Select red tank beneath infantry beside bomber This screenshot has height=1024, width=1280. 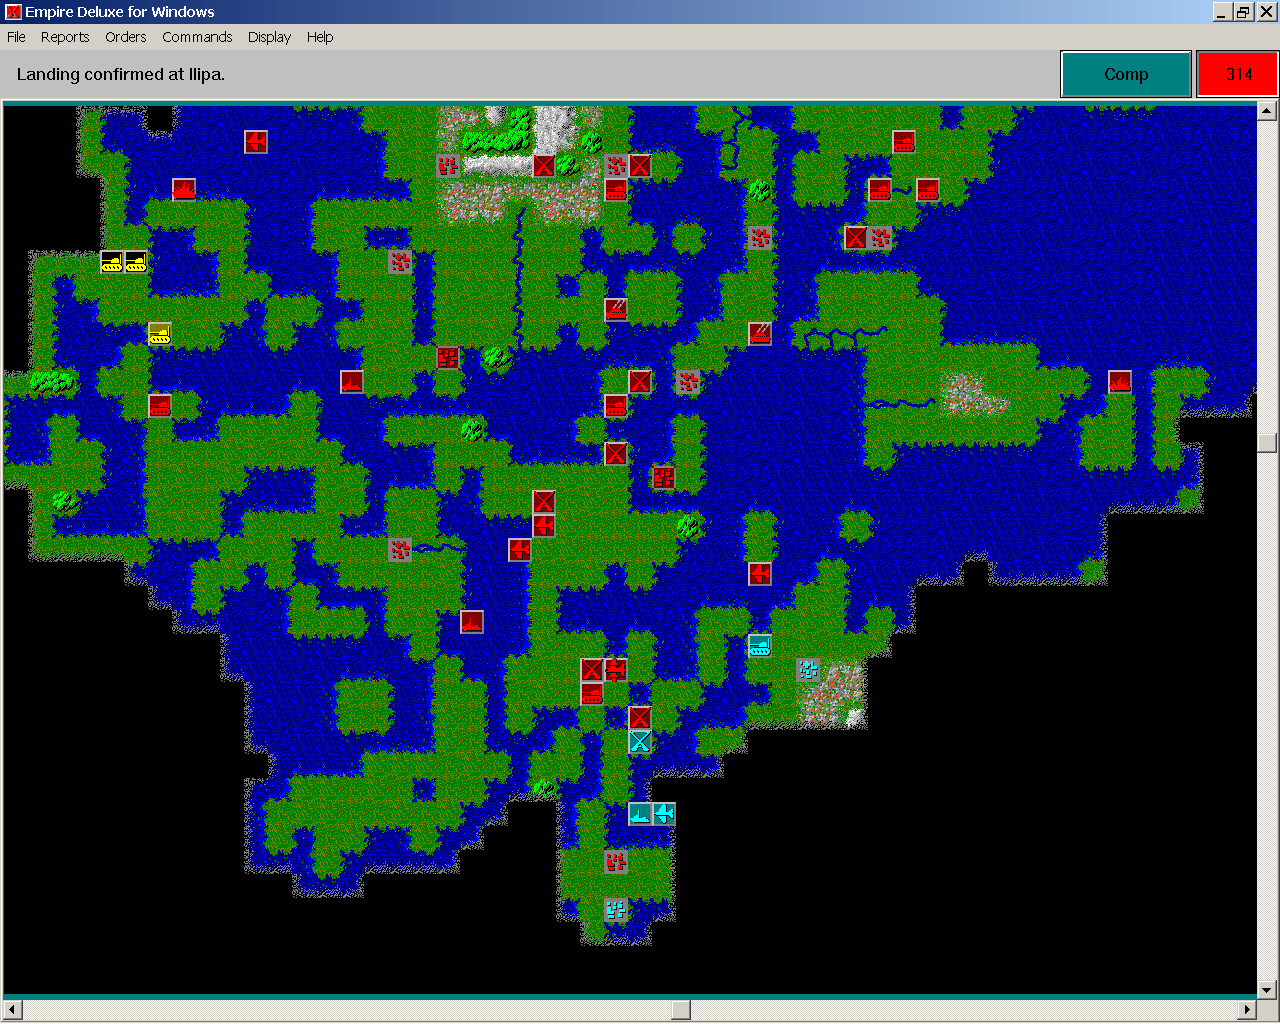coord(592,694)
